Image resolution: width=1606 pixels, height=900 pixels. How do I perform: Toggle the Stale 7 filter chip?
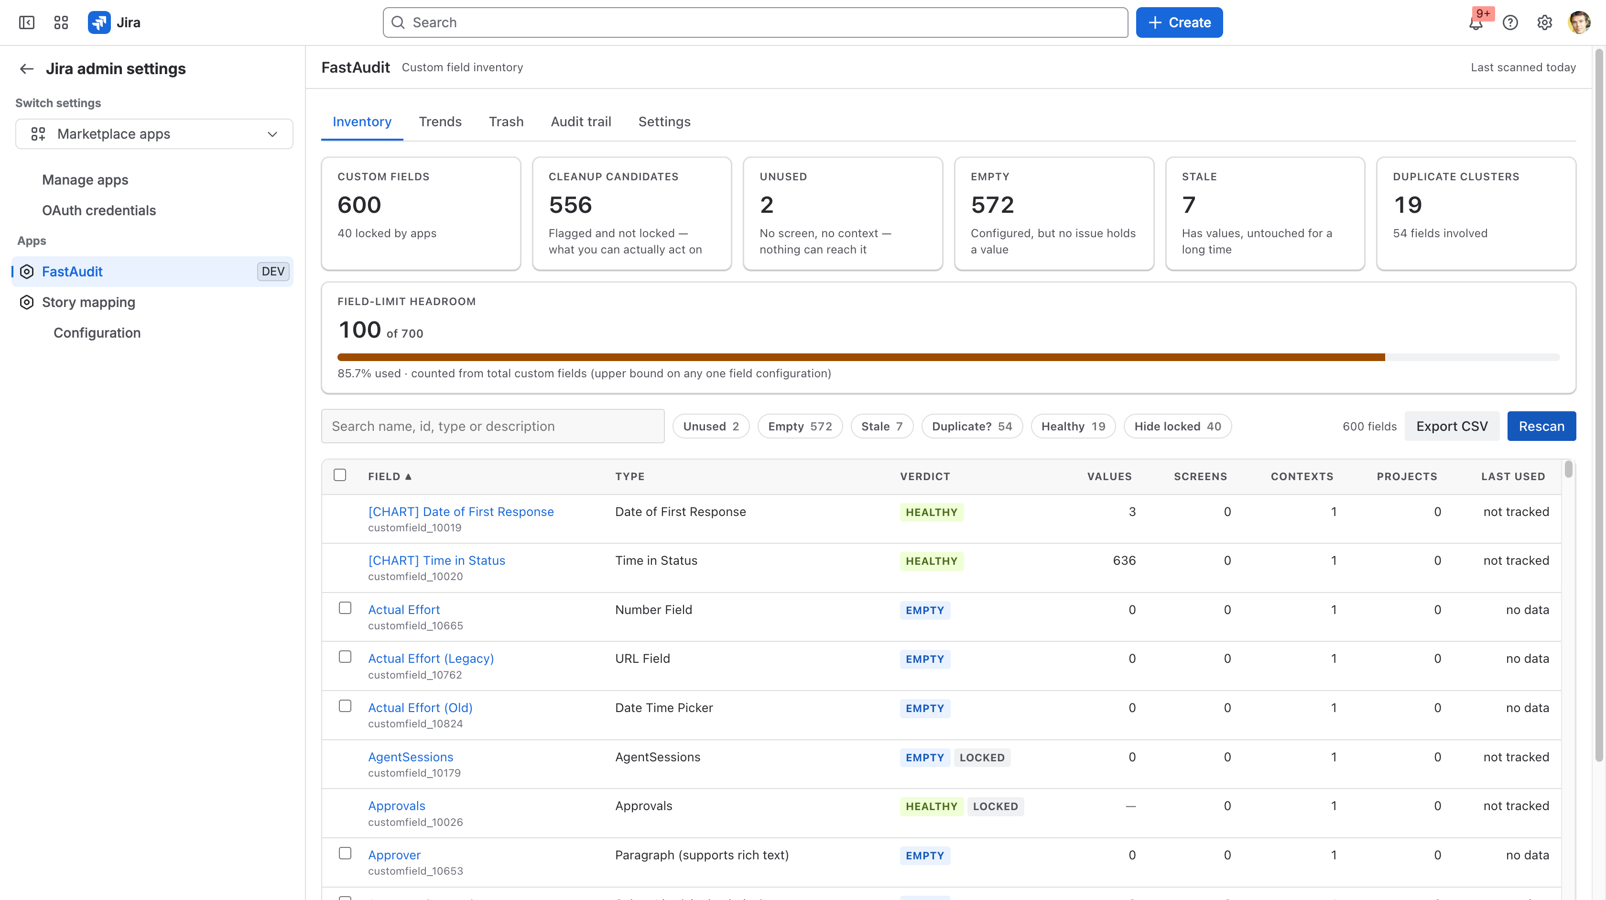(x=882, y=426)
